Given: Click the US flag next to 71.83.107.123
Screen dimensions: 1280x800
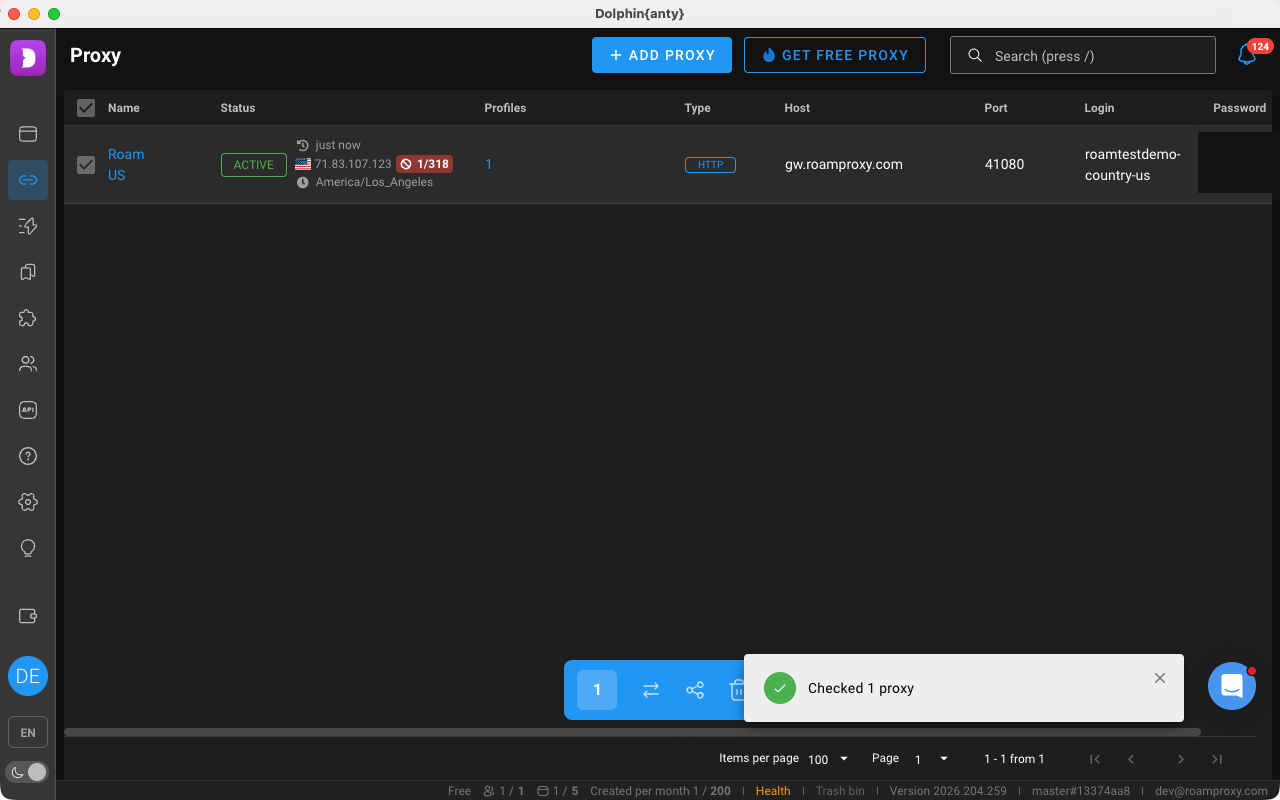Looking at the screenshot, I should click(303, 164).
